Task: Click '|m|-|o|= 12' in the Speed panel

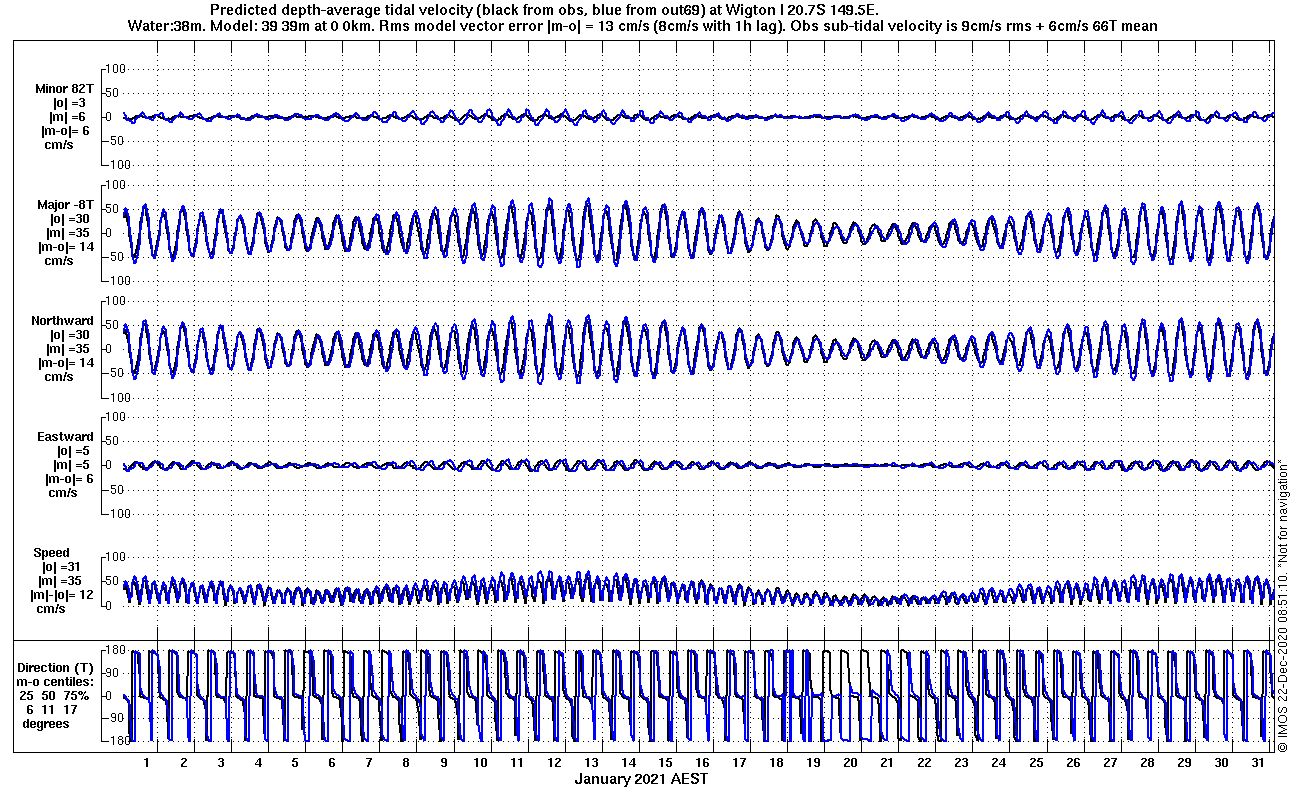Action: coord(64,595)
